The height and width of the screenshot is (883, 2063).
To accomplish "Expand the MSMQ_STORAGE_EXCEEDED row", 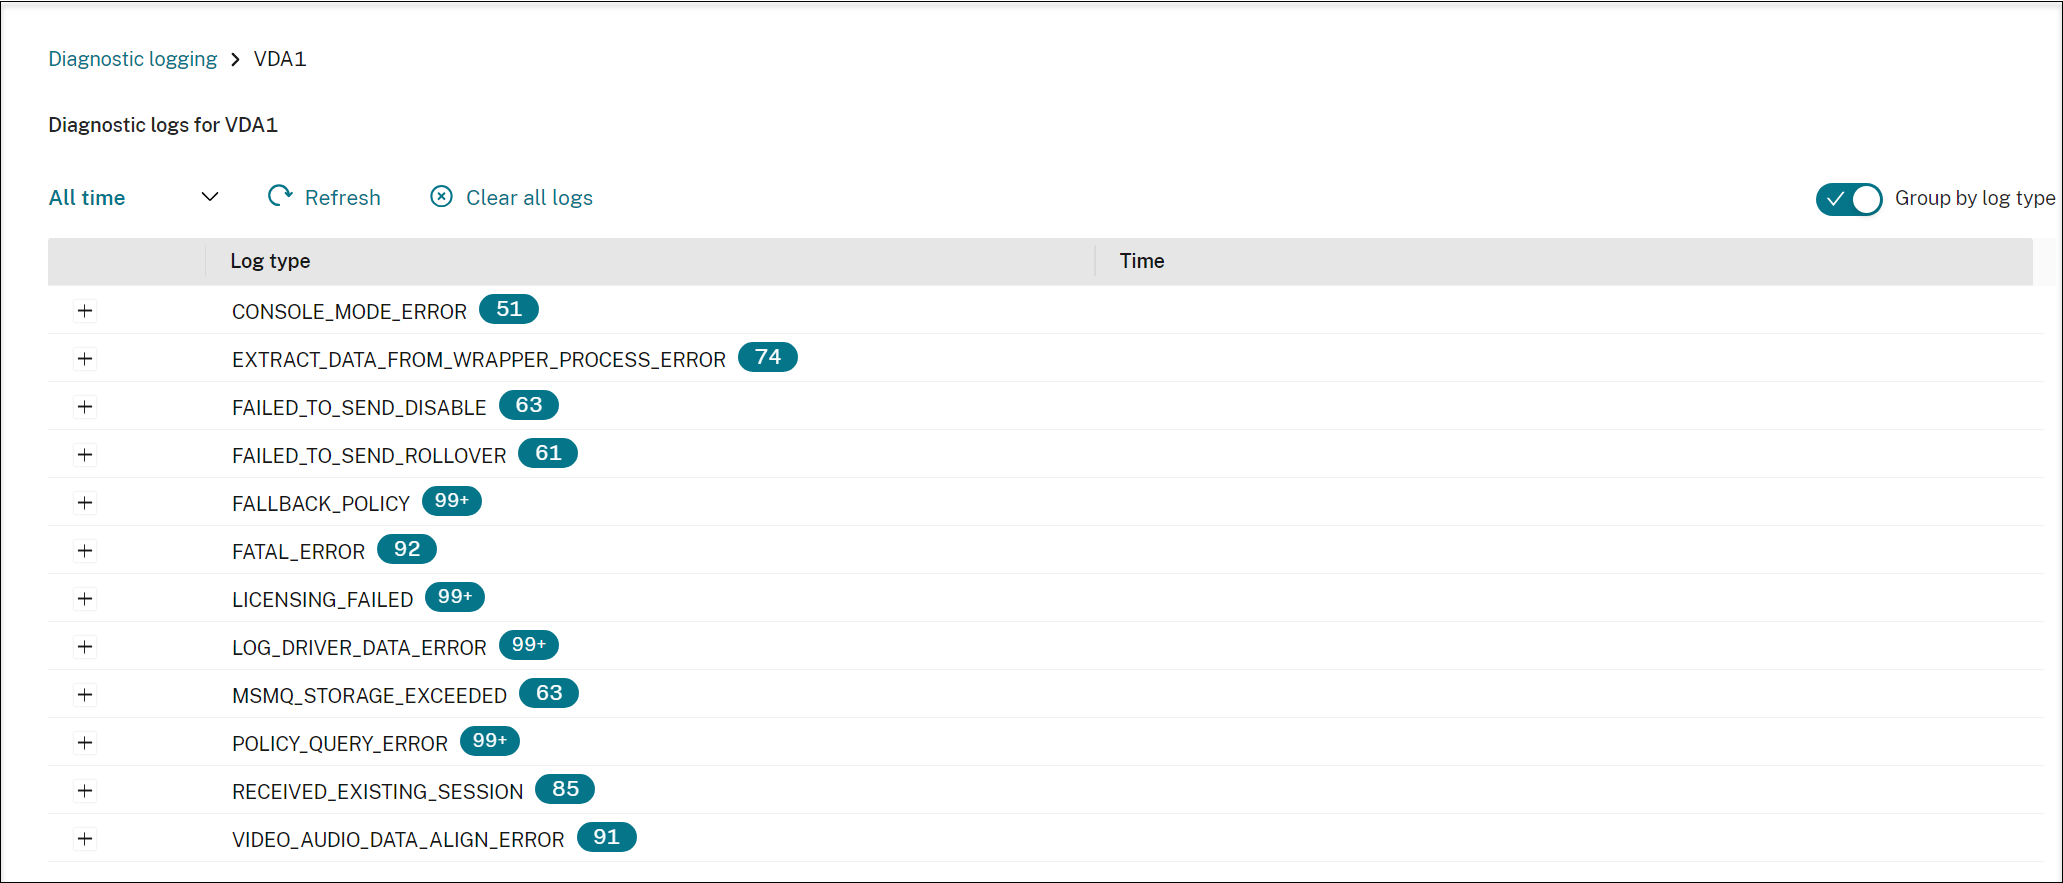I will (85, 695).
